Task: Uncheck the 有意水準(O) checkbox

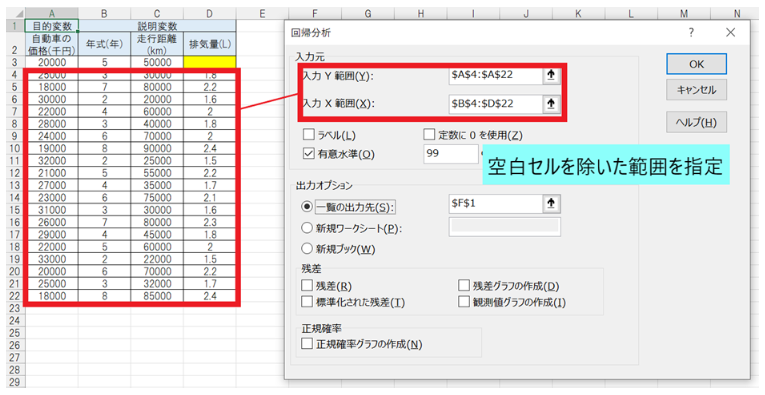Action: pos(308,154)
